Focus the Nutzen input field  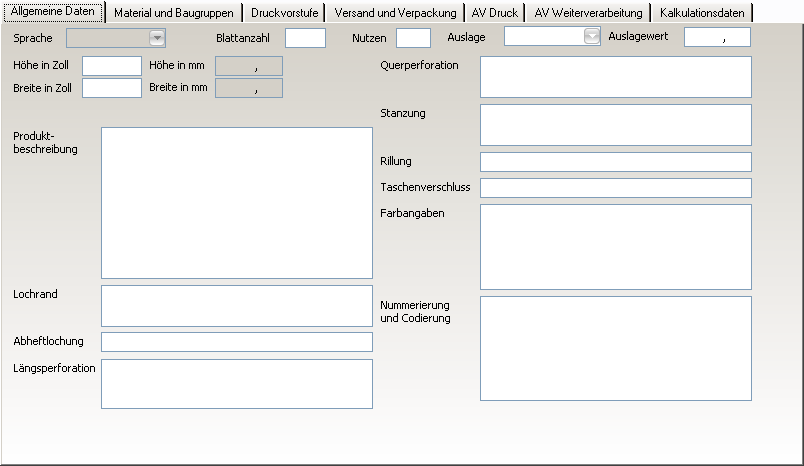click(x=413, y=38)
